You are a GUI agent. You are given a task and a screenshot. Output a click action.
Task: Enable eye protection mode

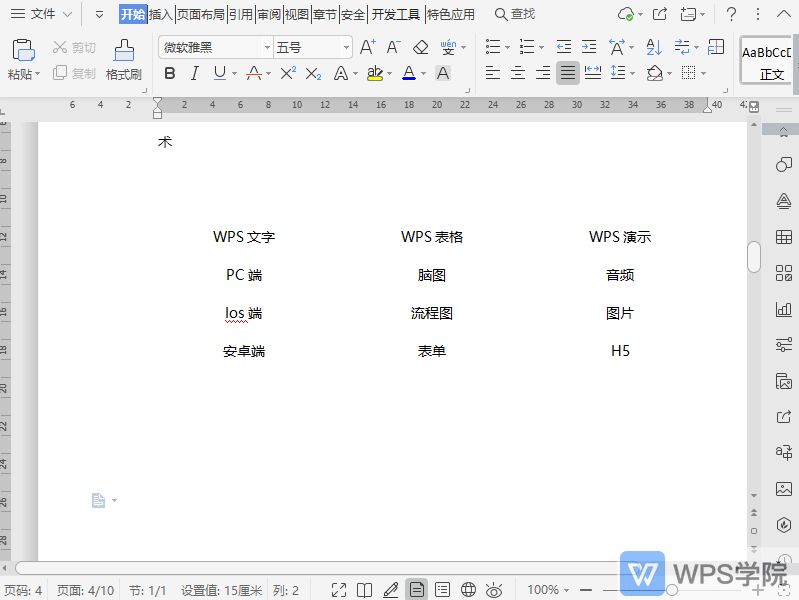pos(494,590)
